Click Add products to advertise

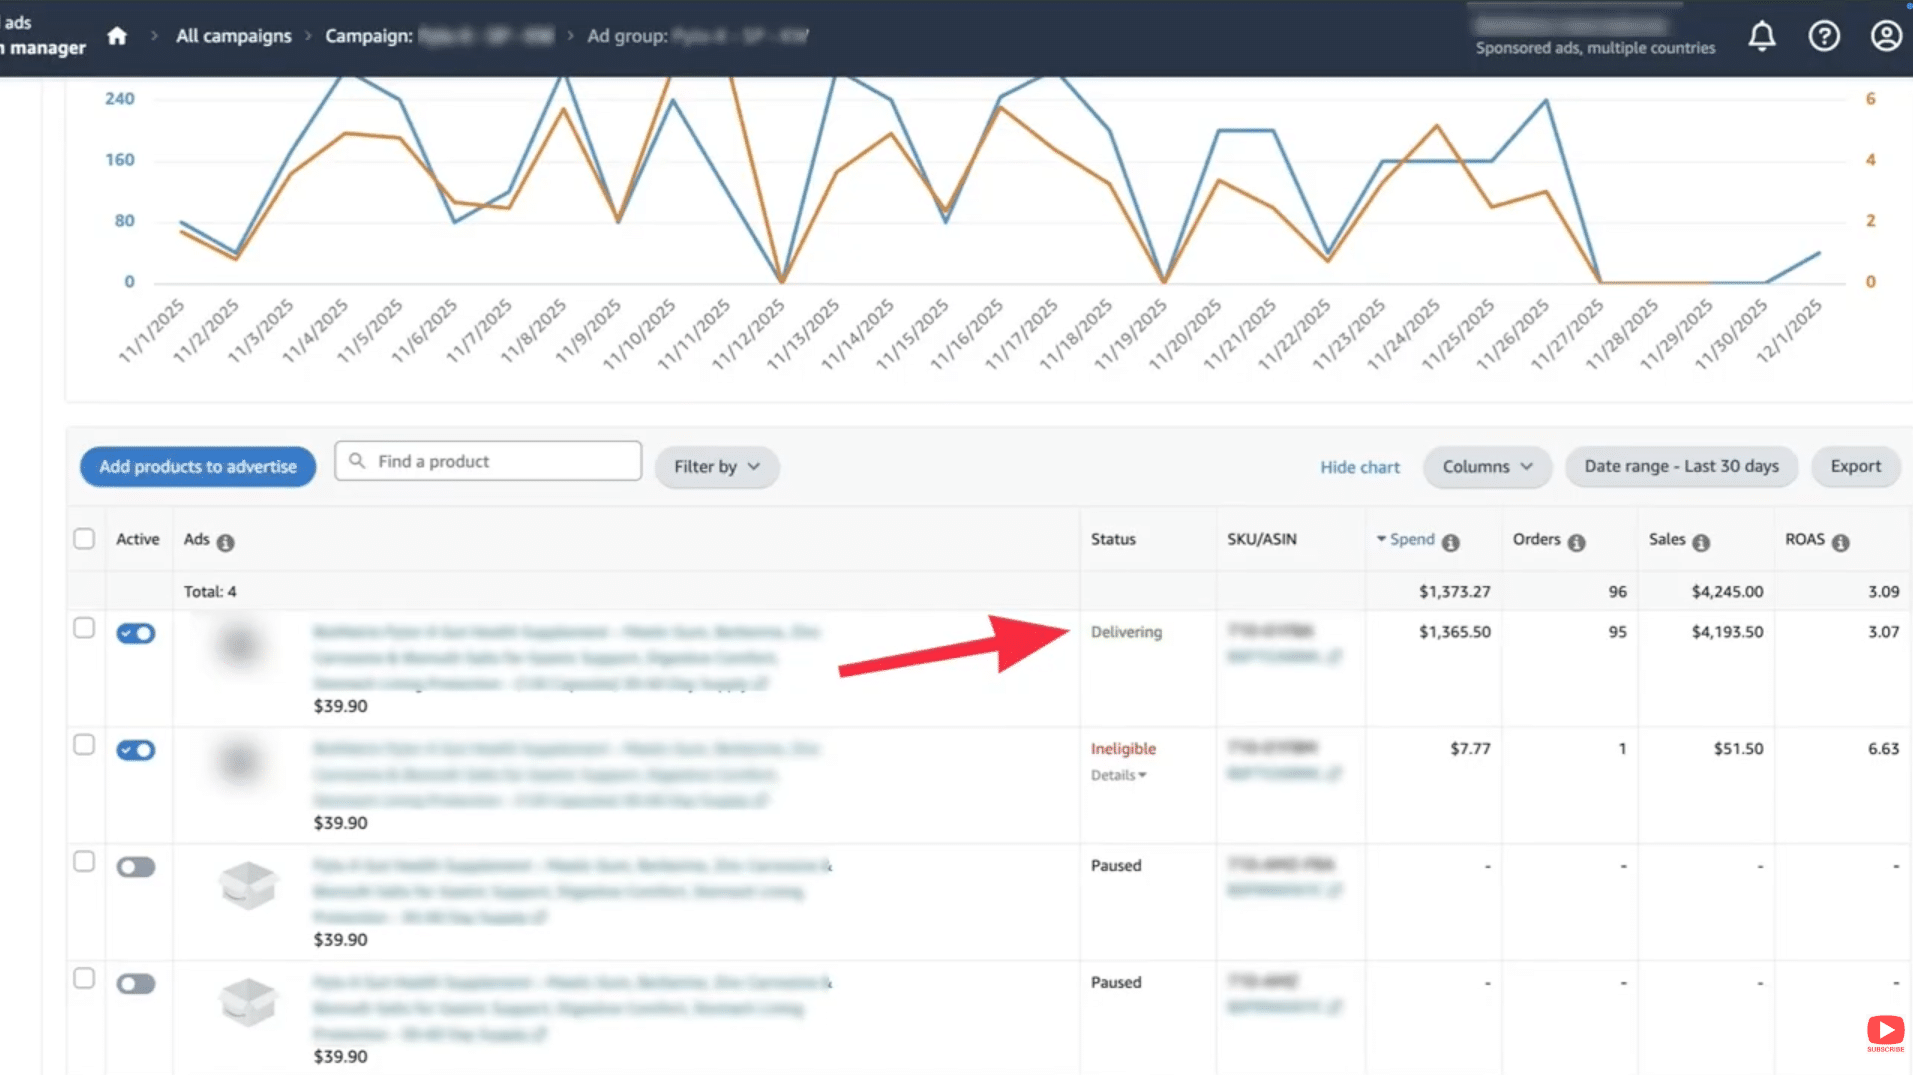point(197,466)
